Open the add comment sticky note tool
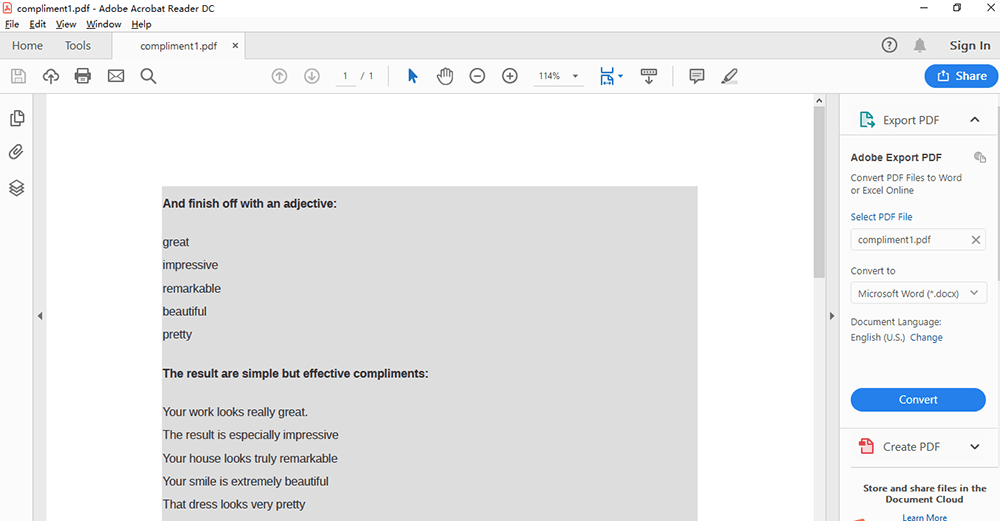Image resolution: width=1000 pixels, height=521 pixels. (x=697, y=76)
